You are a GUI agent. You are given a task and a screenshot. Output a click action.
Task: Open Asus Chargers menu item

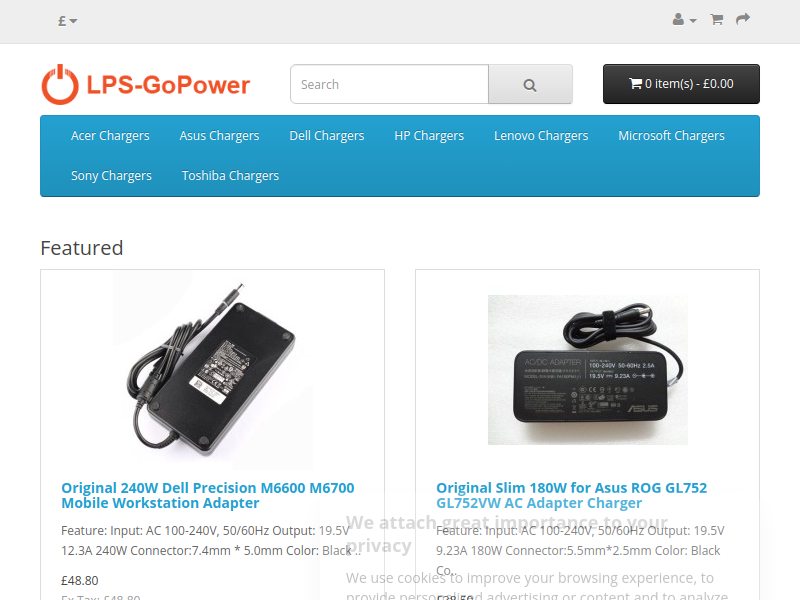[x=219, y=136]
